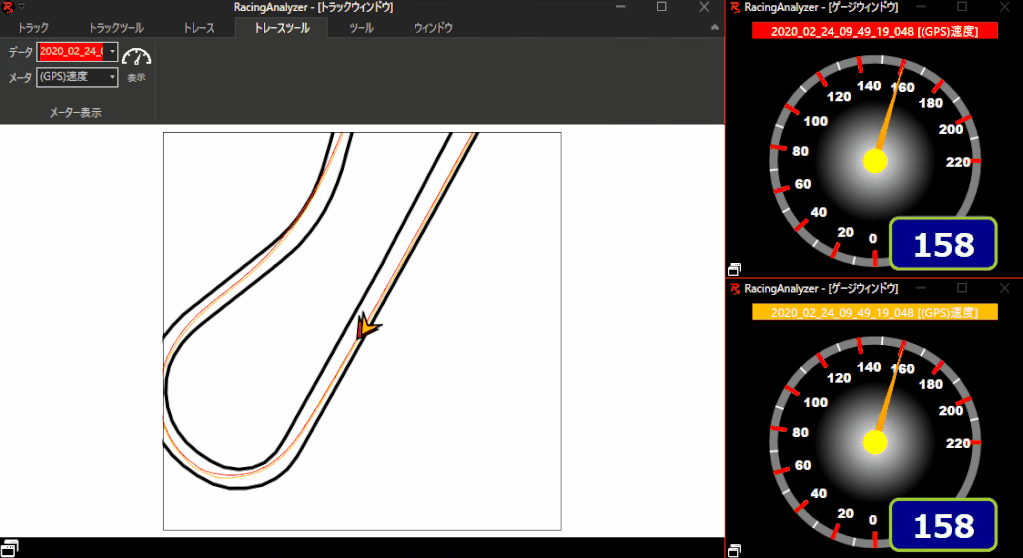Click the red data label on the upper gauge
Image resolution: width=1023 pixels, height=558 pixels.
click(x=875, y=31)
